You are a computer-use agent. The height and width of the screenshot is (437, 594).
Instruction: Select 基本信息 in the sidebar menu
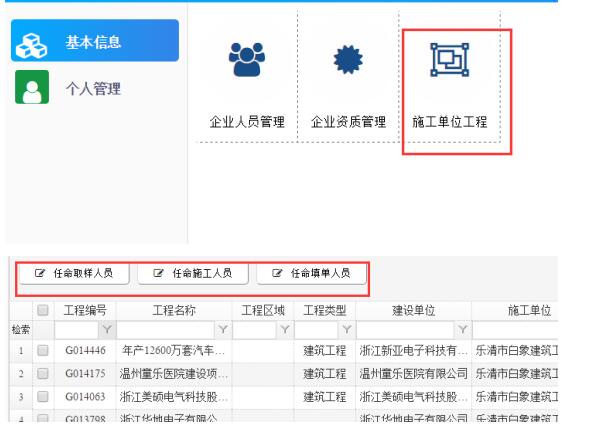95,41
